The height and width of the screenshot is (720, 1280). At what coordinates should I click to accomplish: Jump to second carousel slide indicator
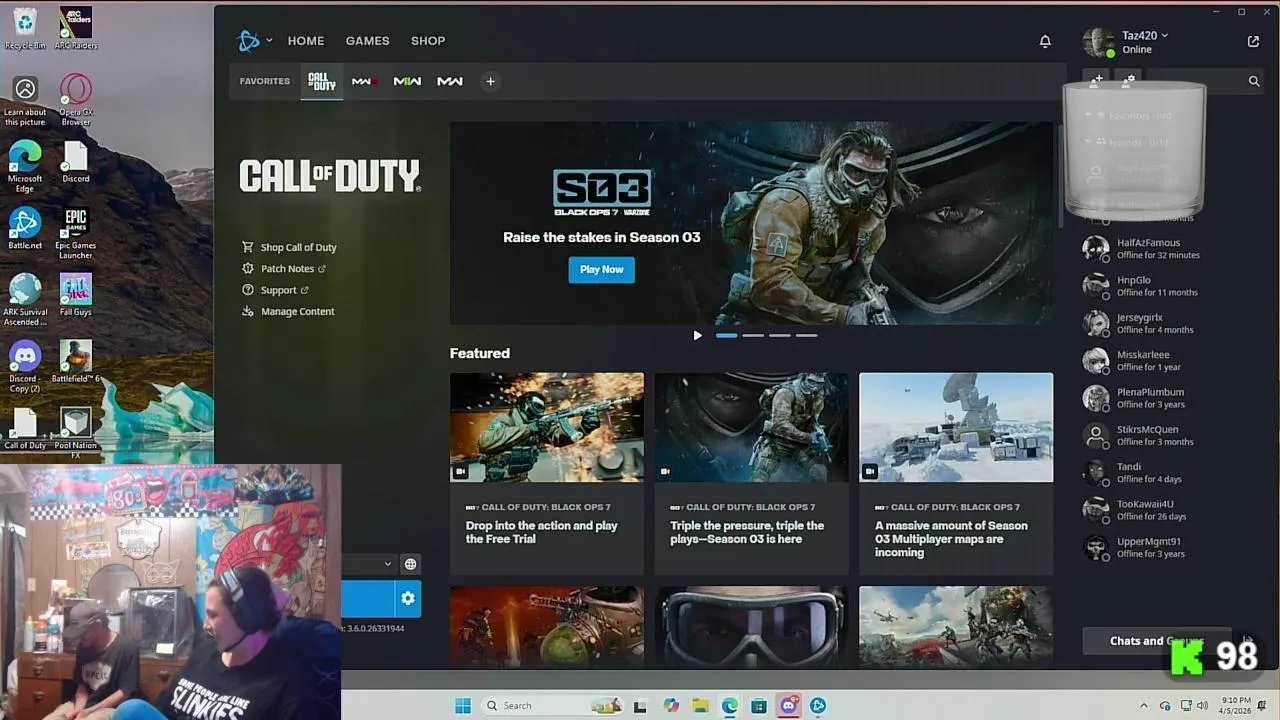pos(753,335)
